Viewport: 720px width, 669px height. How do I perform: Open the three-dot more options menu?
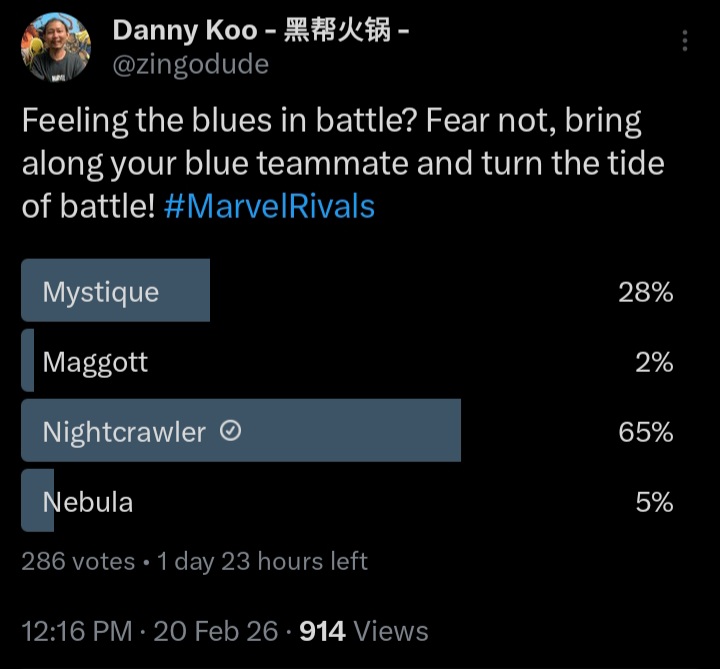685,41
